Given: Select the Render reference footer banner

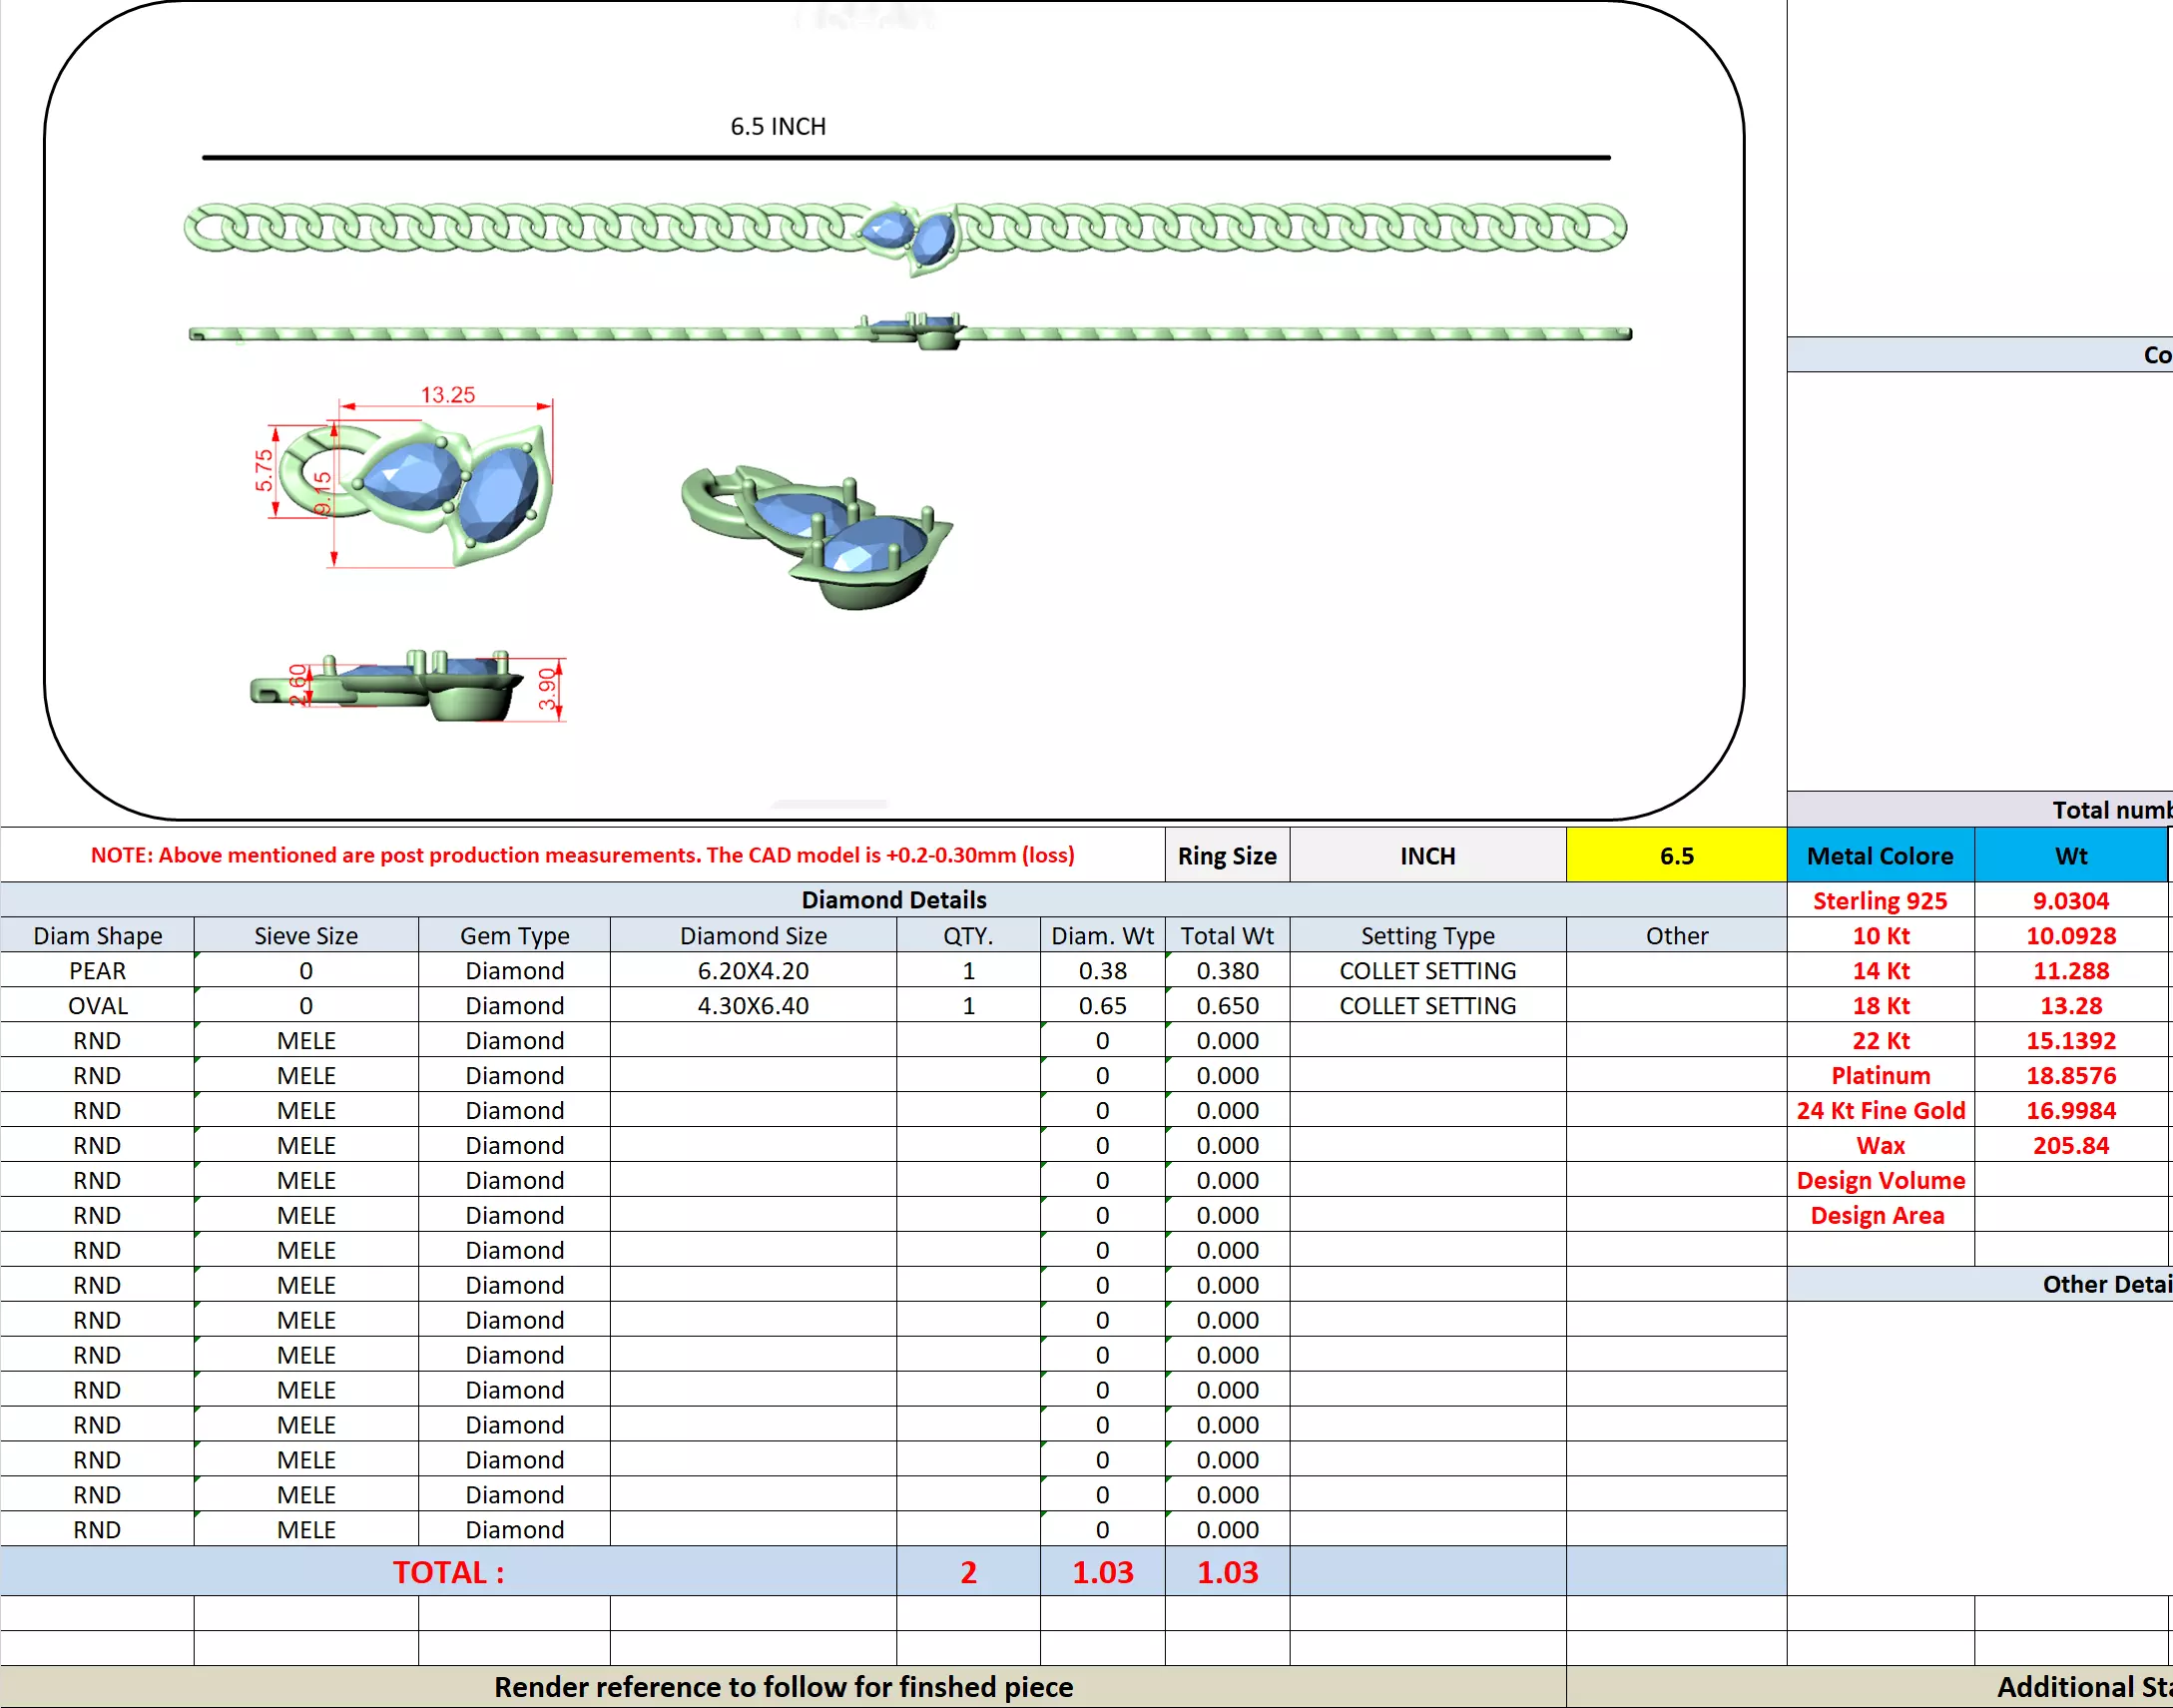Looking at the screenshot, I should [783, 1687].
